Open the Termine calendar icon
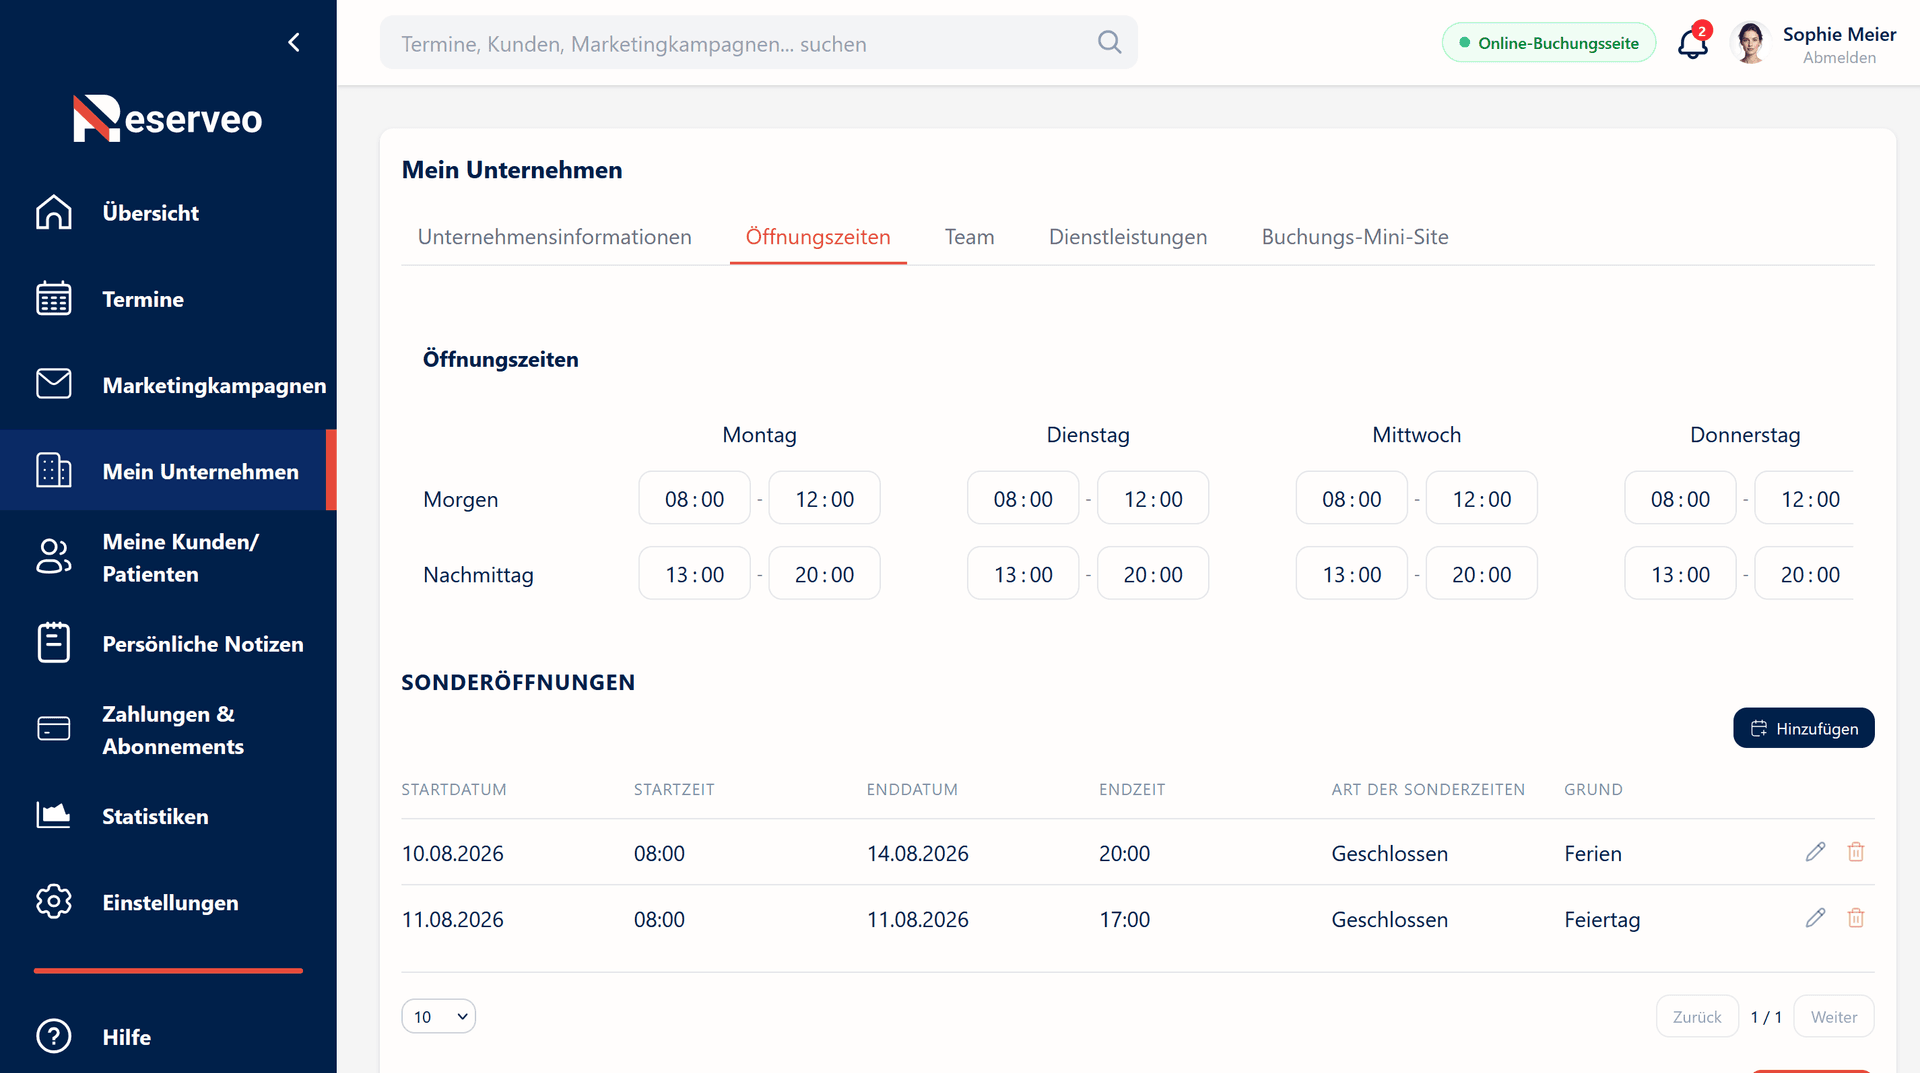This screenshot has height=1073, width=1920. coord(54,298)
